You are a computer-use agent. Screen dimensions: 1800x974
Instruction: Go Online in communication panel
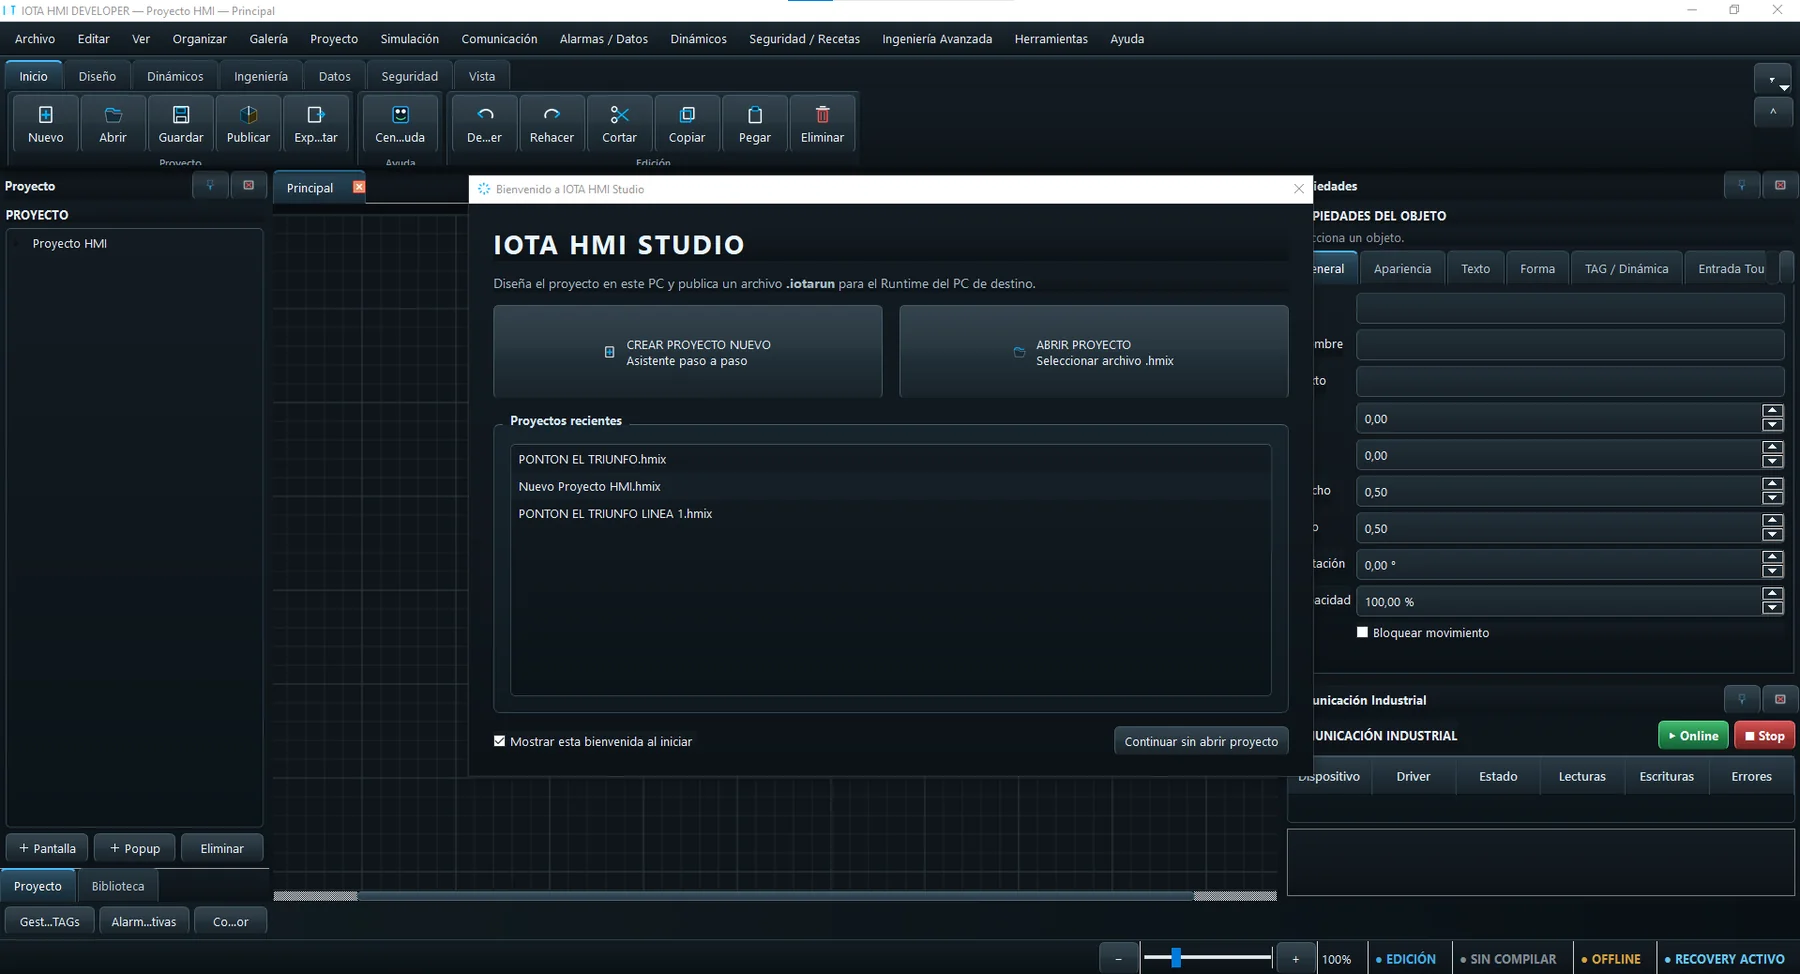(1693, 735)
